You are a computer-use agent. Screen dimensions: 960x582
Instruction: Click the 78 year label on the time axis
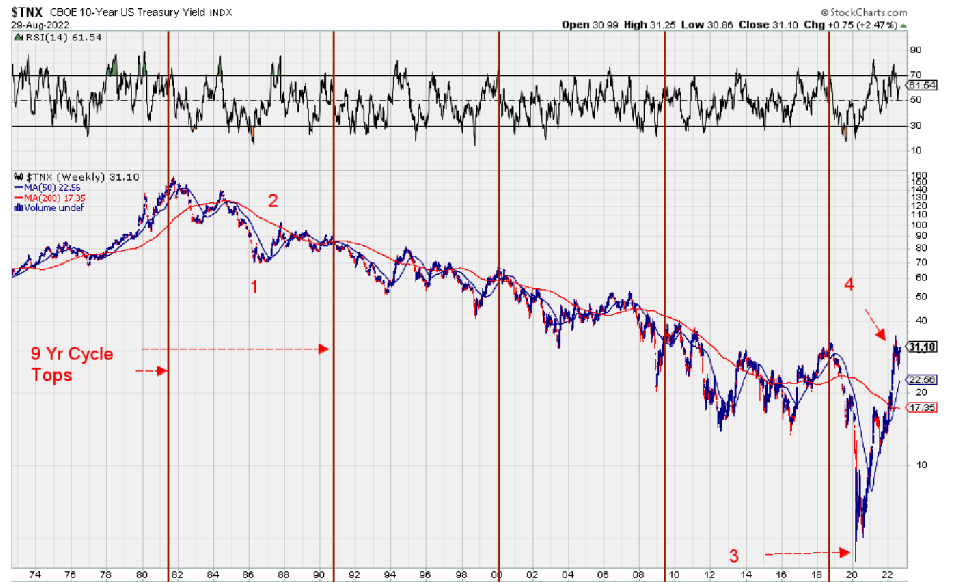coord(105,575)
